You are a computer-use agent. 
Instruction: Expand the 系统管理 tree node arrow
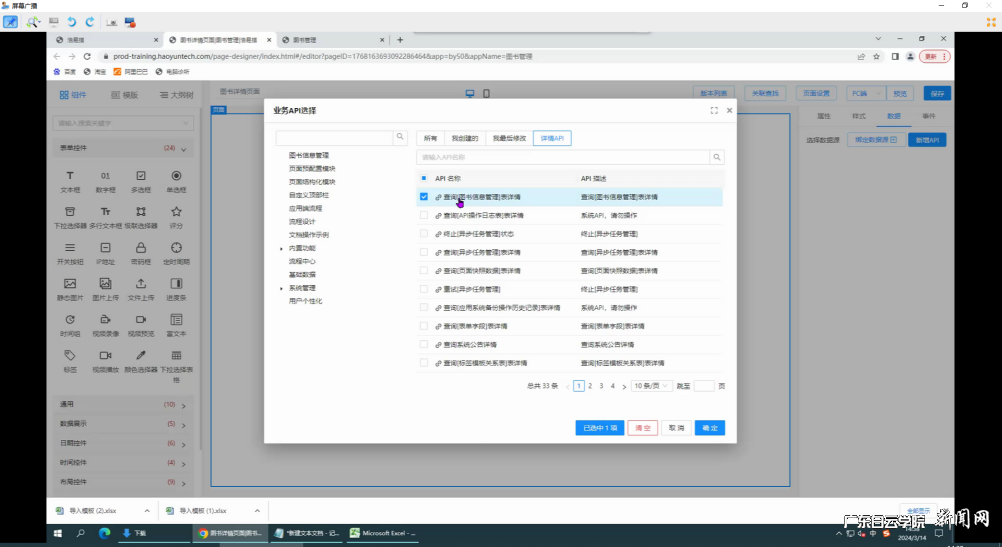coord(281,288)
